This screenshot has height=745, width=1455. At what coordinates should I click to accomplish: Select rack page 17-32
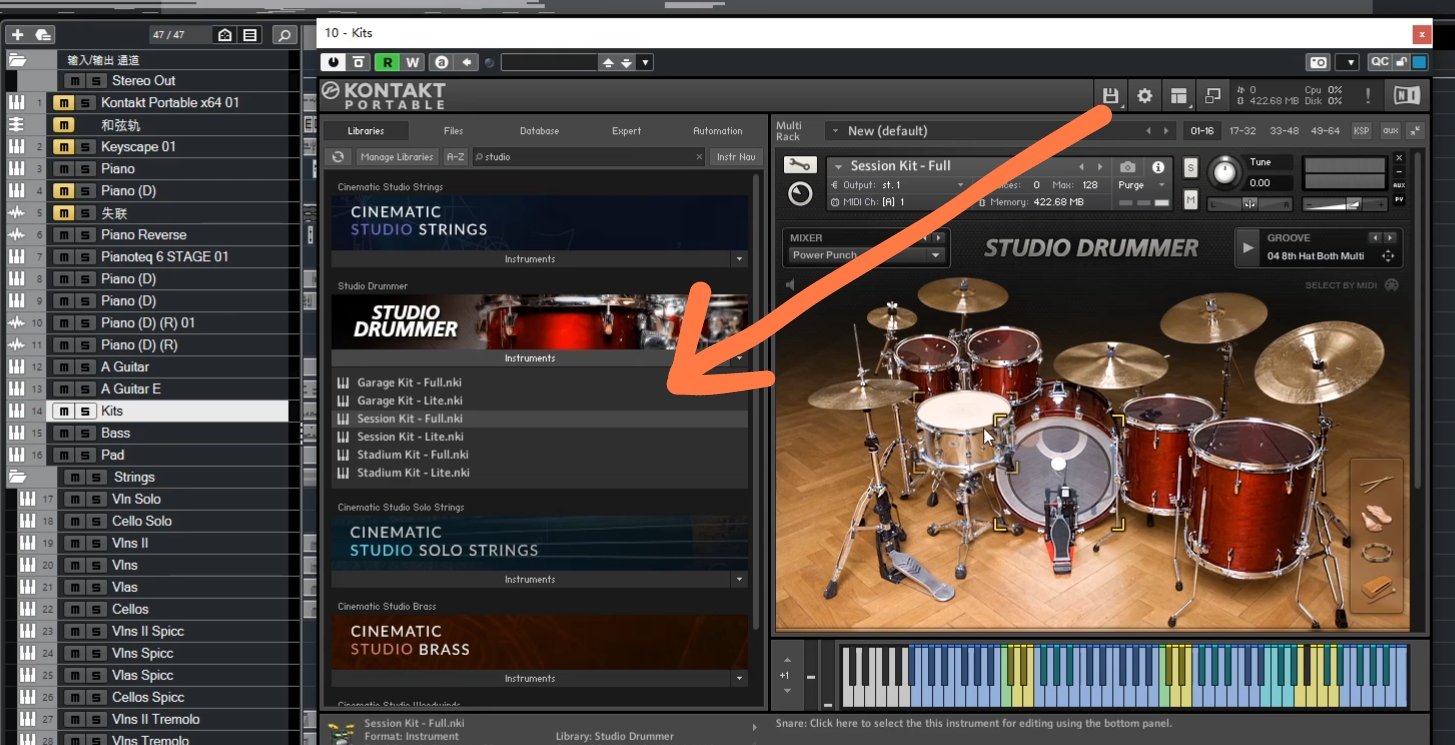(1242, 131)
